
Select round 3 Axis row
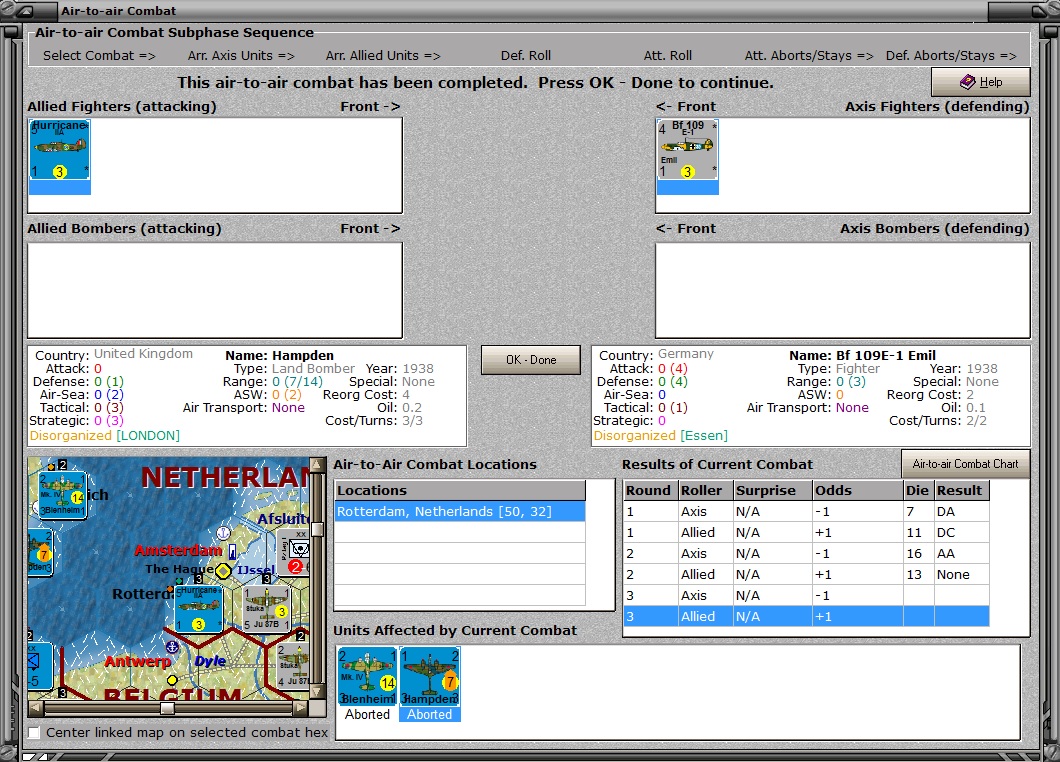[806, 596]
